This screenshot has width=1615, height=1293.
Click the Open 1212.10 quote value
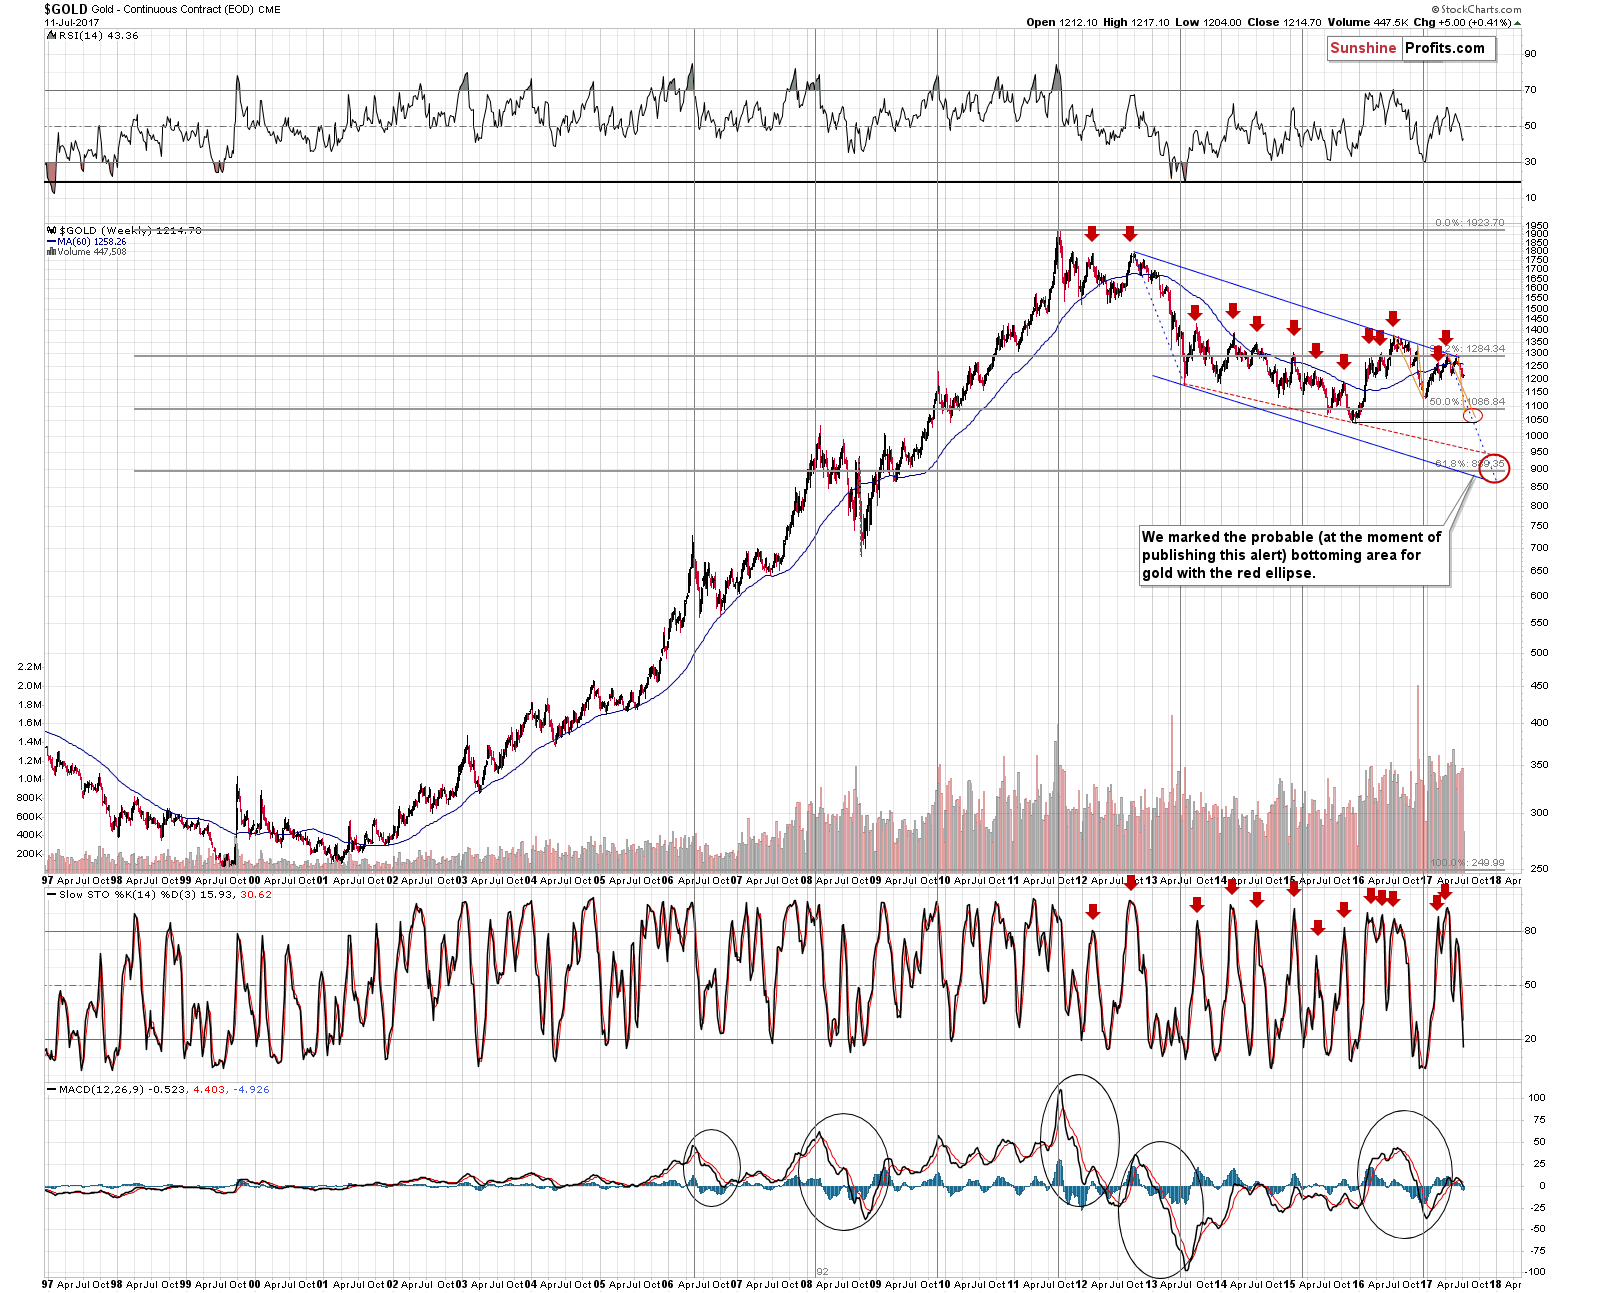click(x=1062, y=22)
